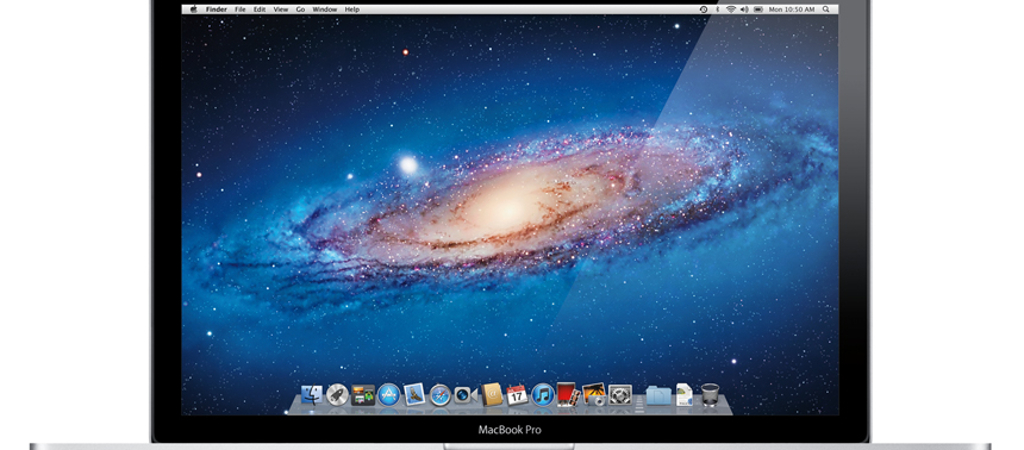Open the document stack in Dock
1024x450 pixels.
click(684, 394)
